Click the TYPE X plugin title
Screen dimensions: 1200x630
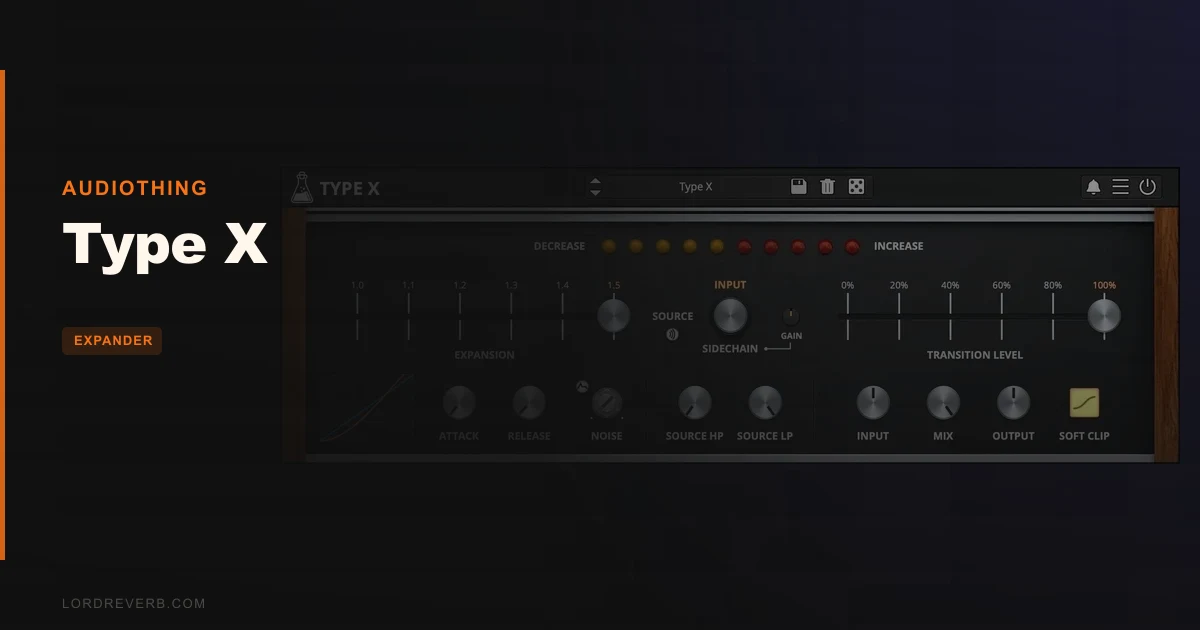tap(350, 188)
